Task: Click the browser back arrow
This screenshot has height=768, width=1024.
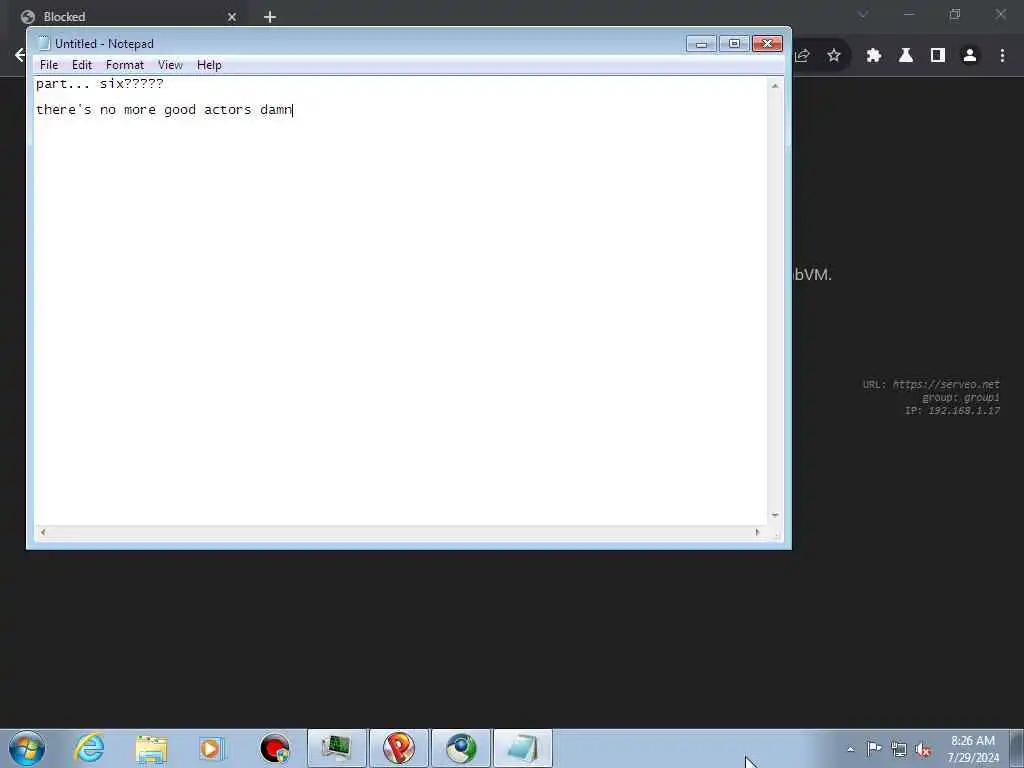Action: point(20,55)
